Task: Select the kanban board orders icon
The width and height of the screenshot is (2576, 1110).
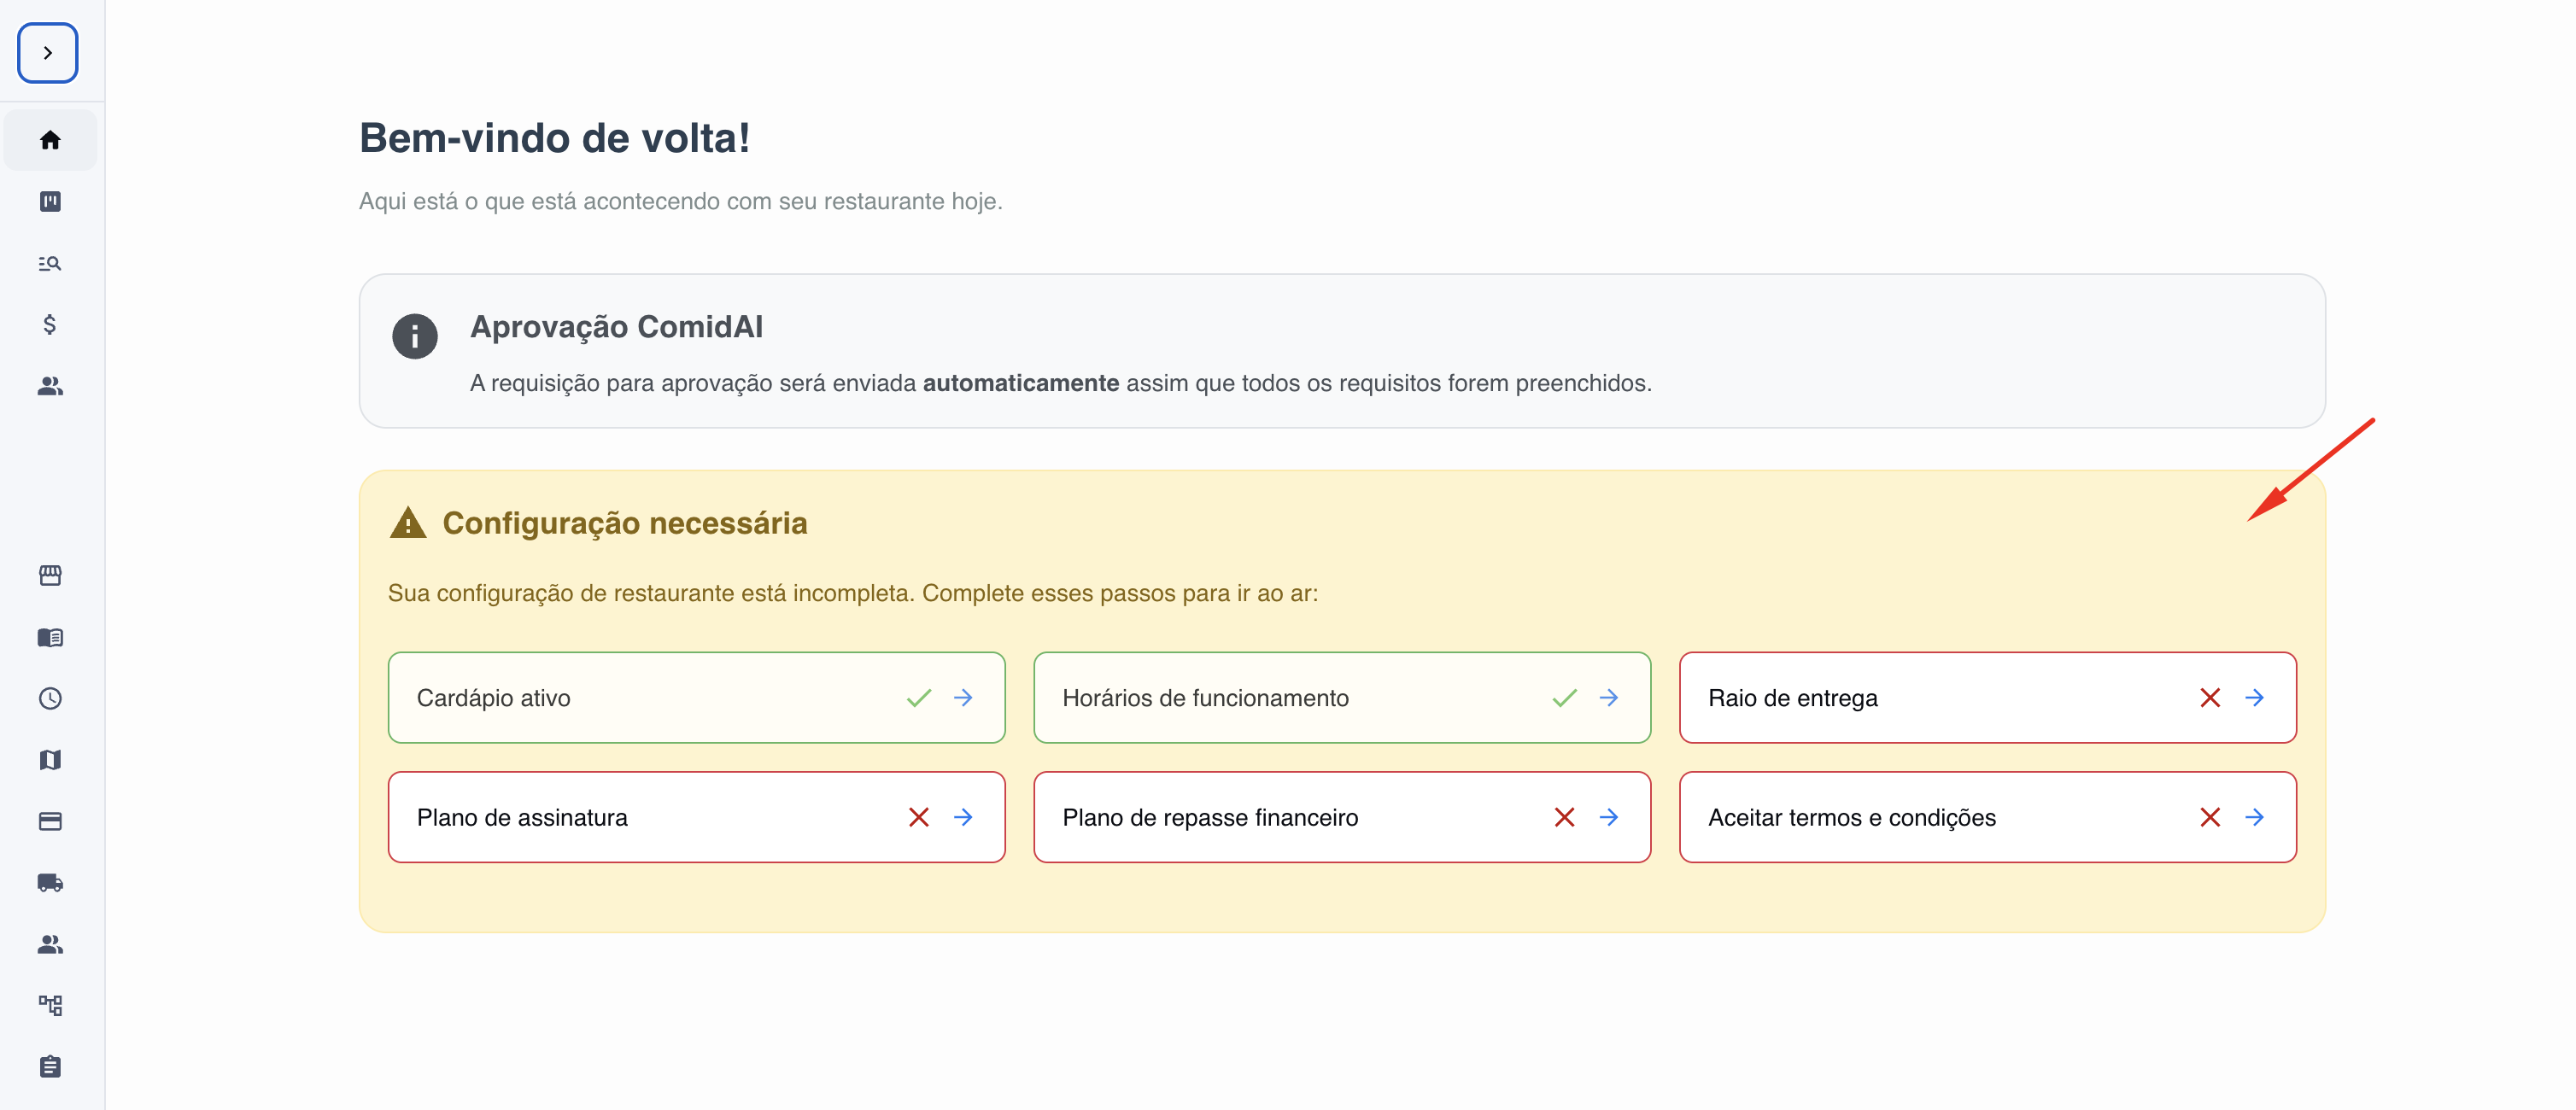Action: (x=50, y=201)
